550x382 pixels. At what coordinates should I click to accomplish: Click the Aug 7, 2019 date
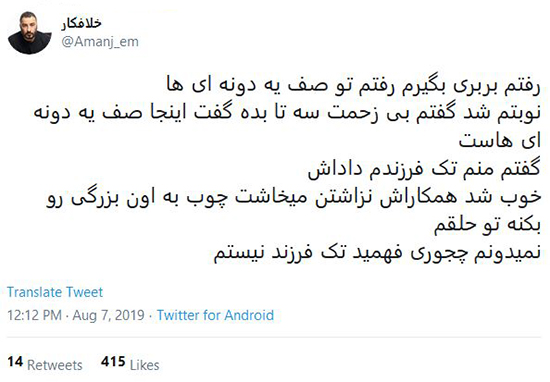point(108,315)
